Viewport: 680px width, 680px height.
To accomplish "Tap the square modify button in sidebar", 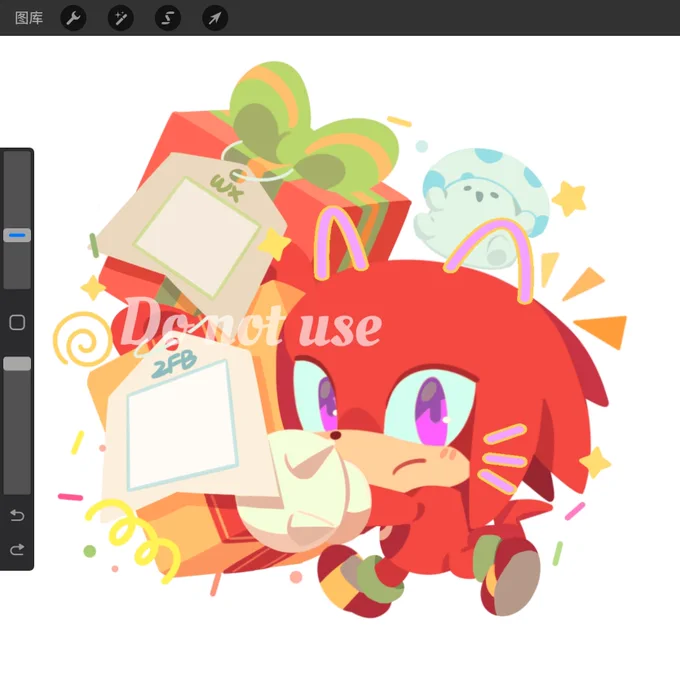I will coord(17,322).
